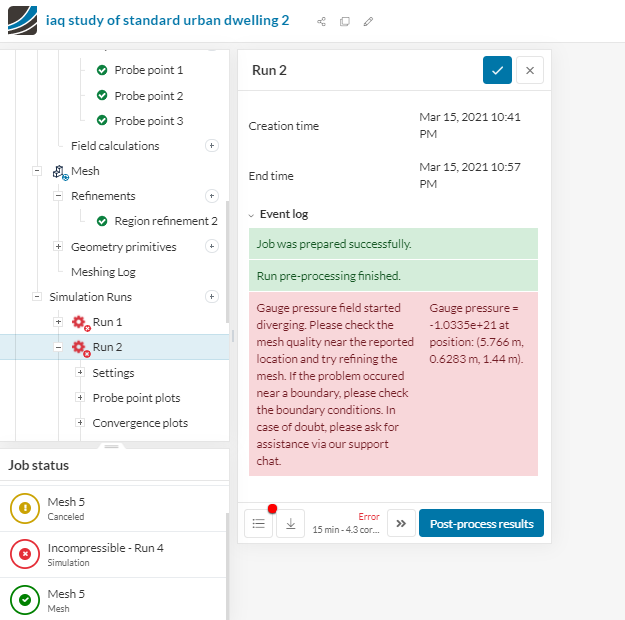Viewport: 625px width, 620px height.
Task: Click the Post-process results button
Action: tap(481, 524)
